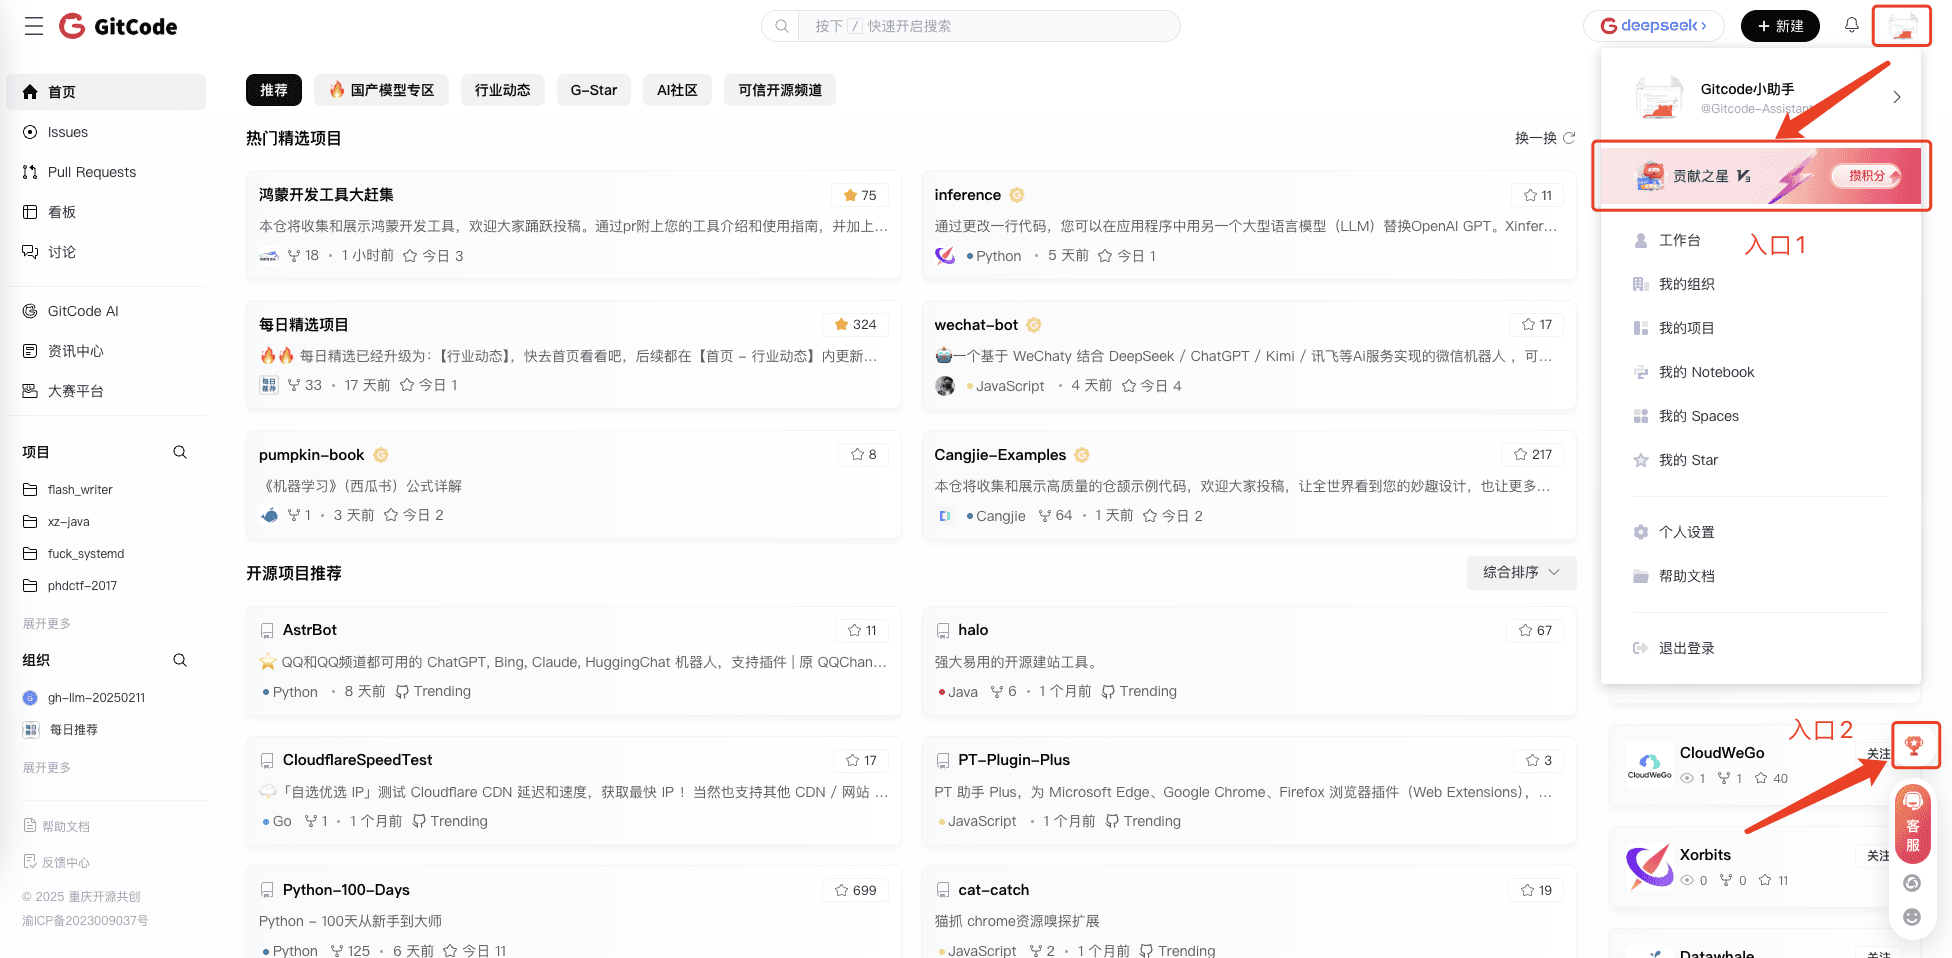This screenshot has height=958, width=1952.
Task: Star the inference project
Action: 1537,196
